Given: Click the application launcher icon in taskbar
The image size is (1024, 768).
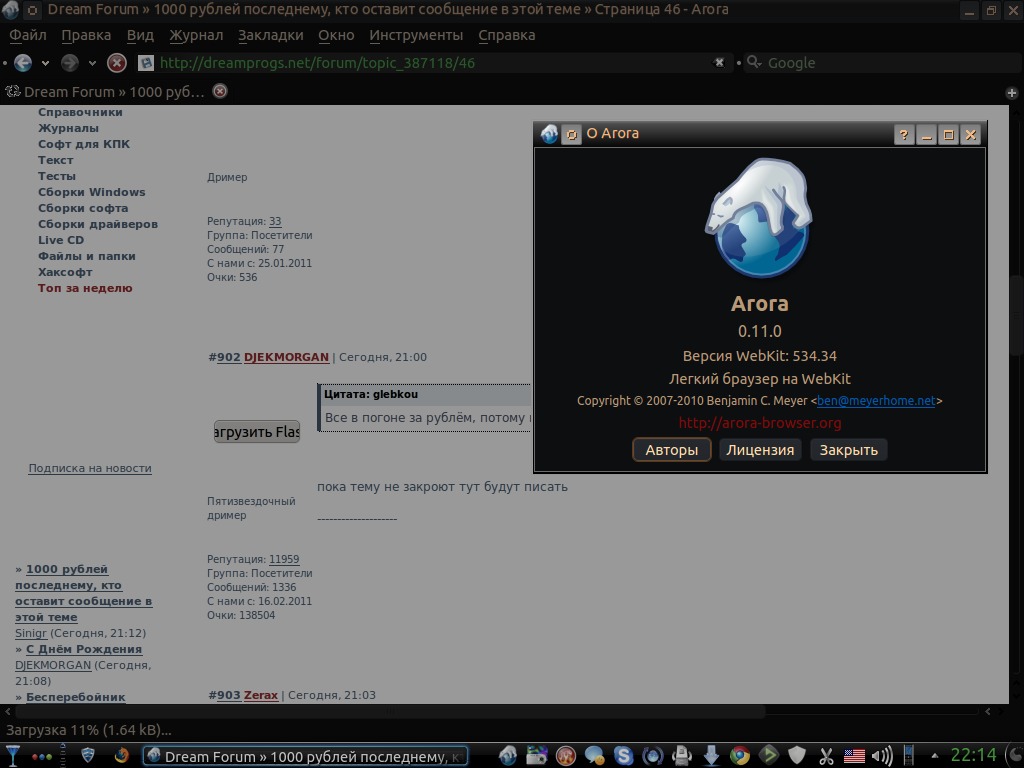Looking at the screenshot, I should [12, 756].
